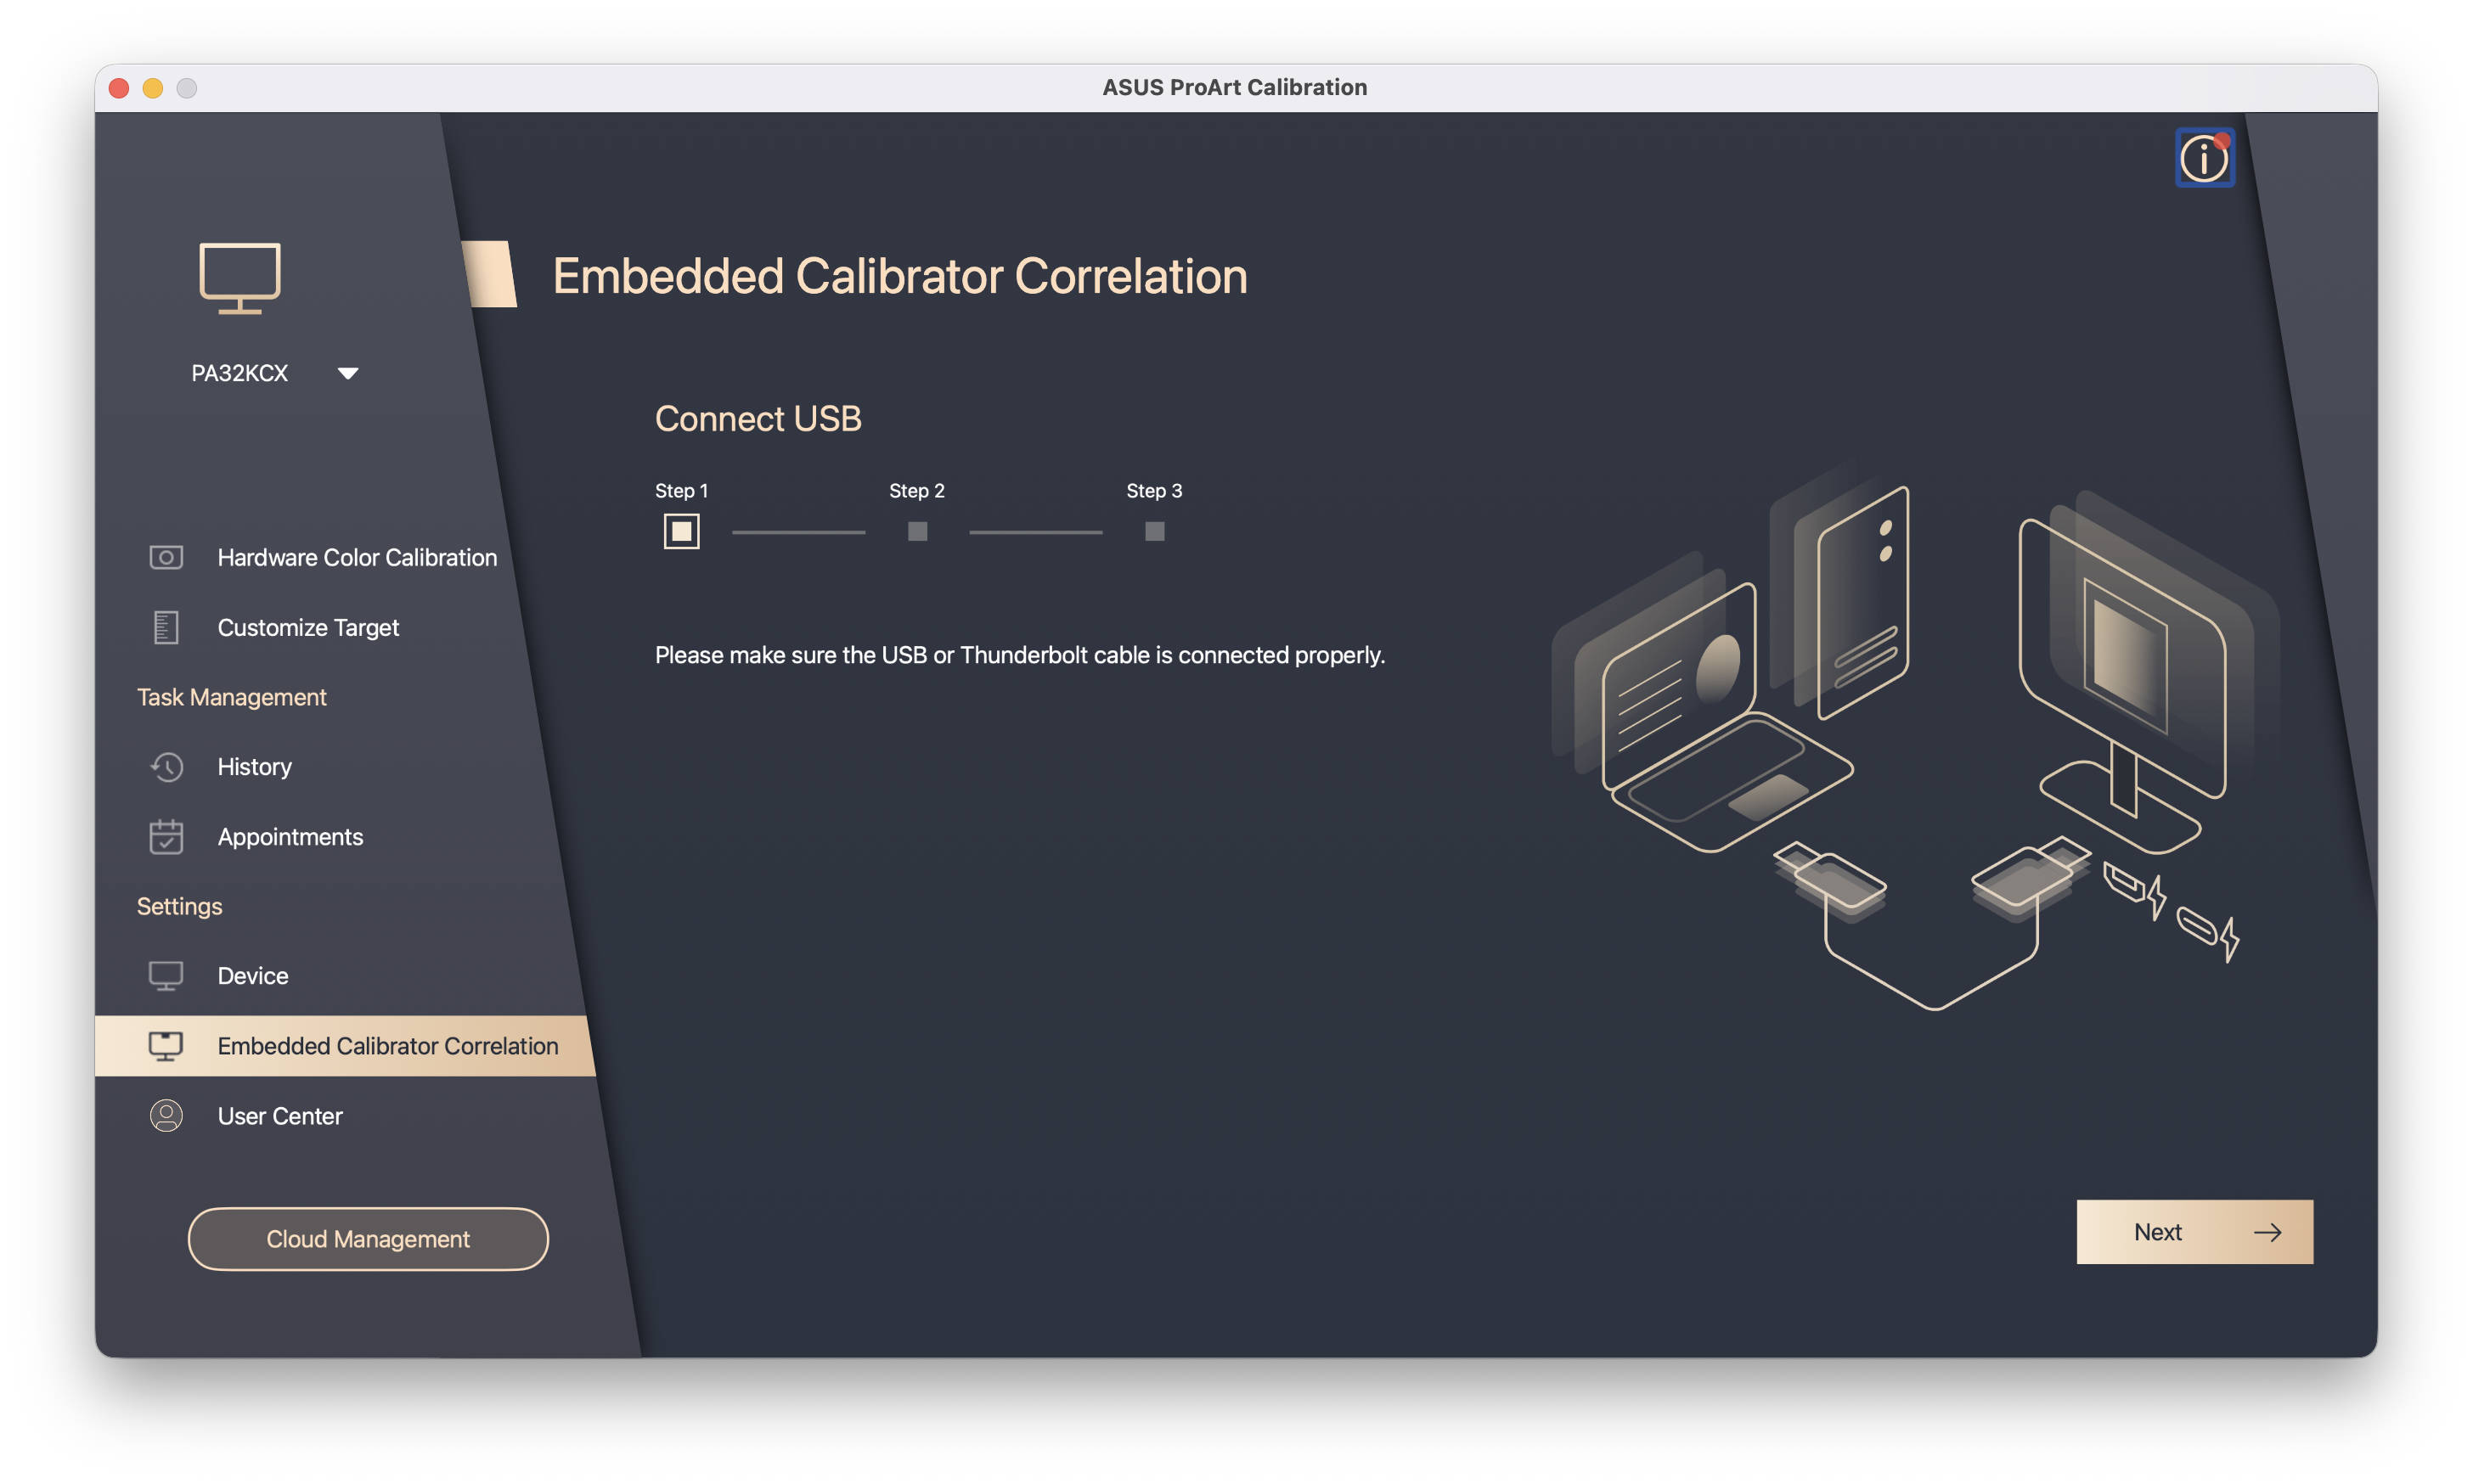Collapse the Settings section
The image size is (2473, 1484).
180,906
